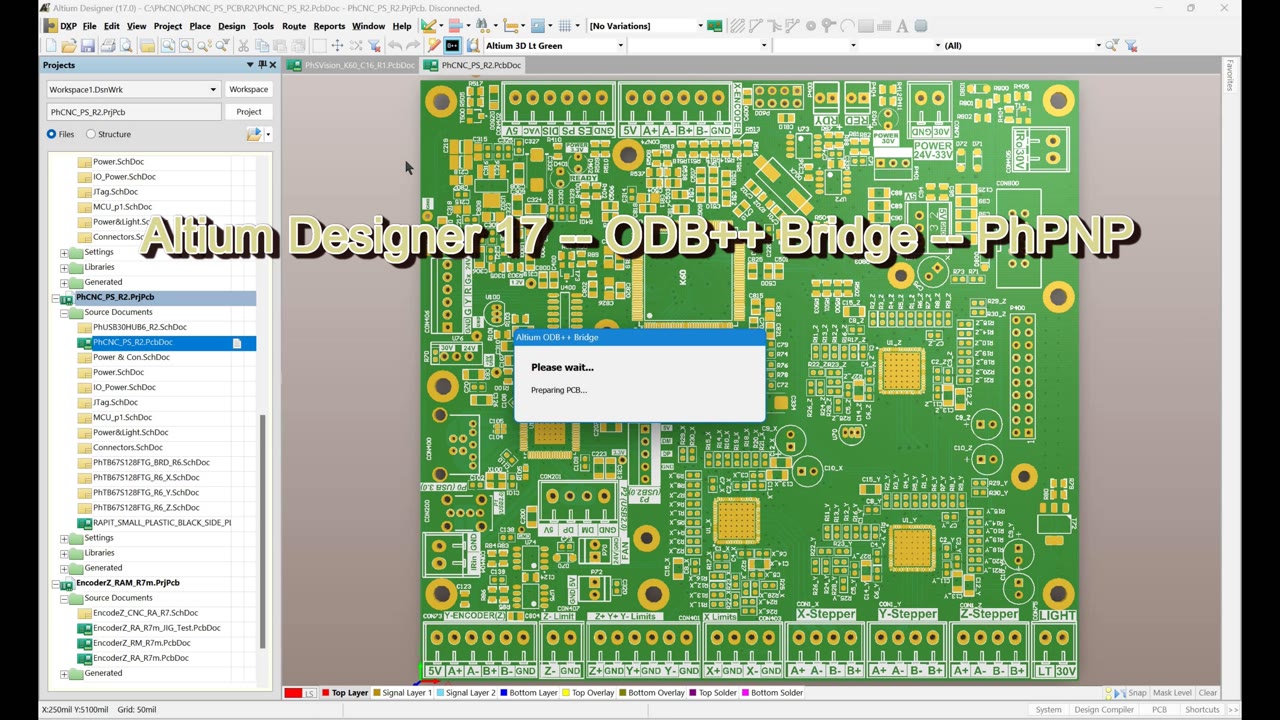Collapse the EncoderZ_RAM_R7m.PrjPcb project node

tap(54, 583)
